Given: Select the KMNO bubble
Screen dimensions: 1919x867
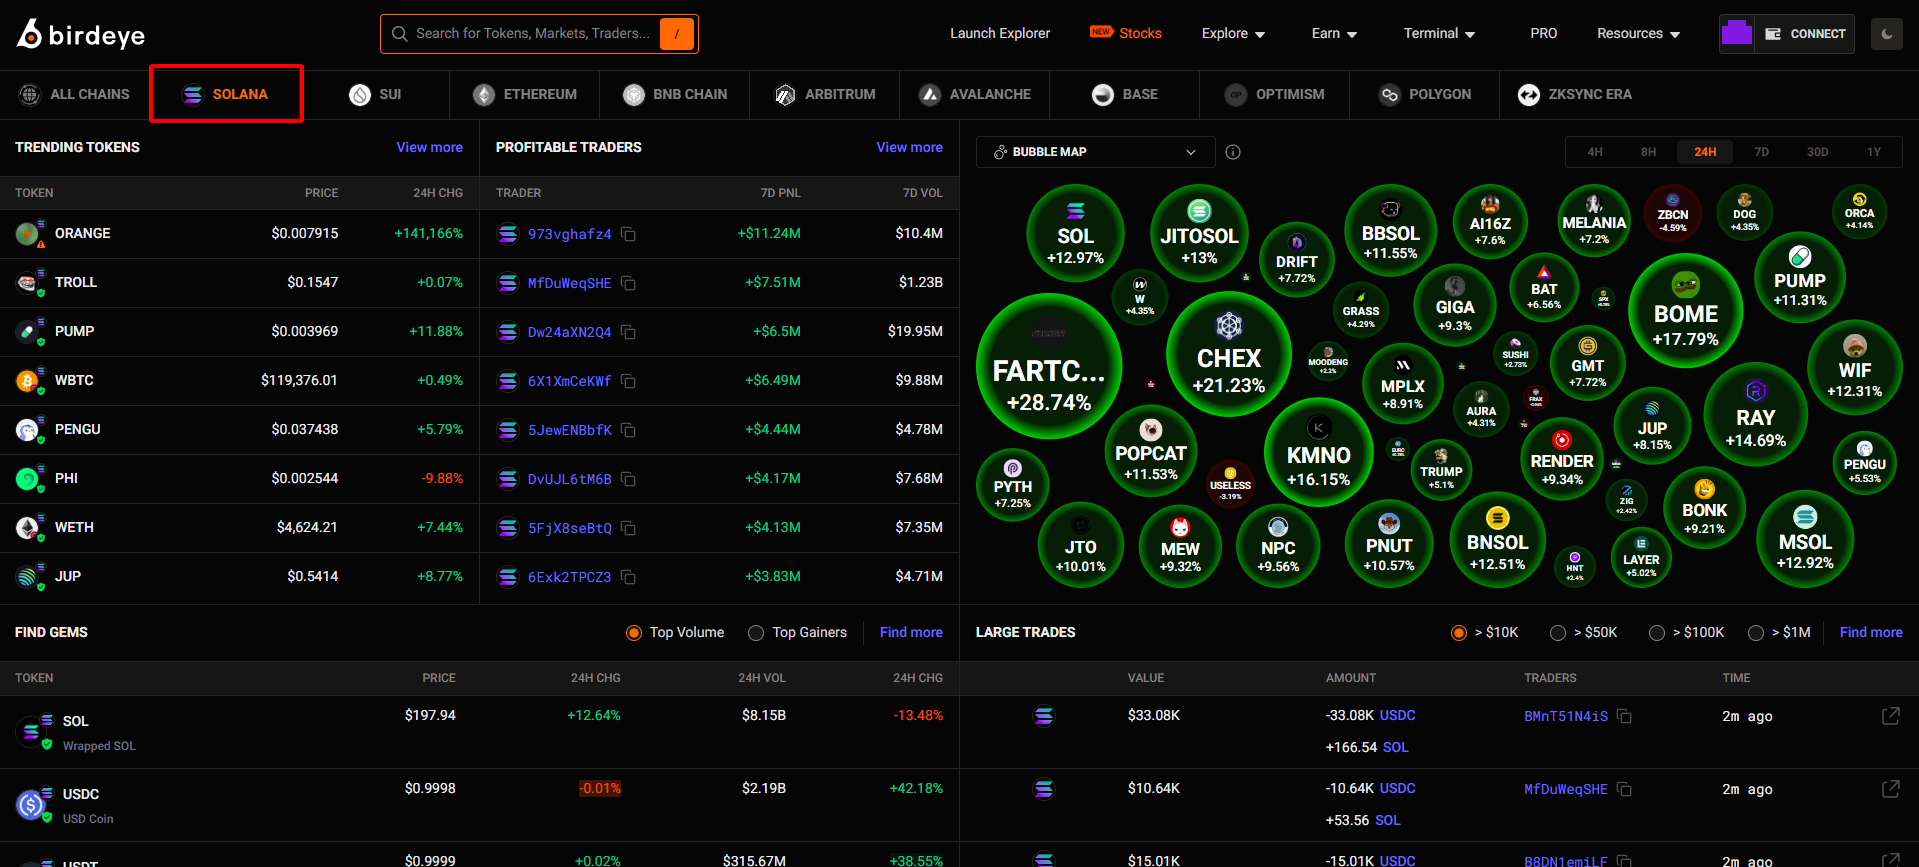Looking at the screenshot, I should [1319, 452].
